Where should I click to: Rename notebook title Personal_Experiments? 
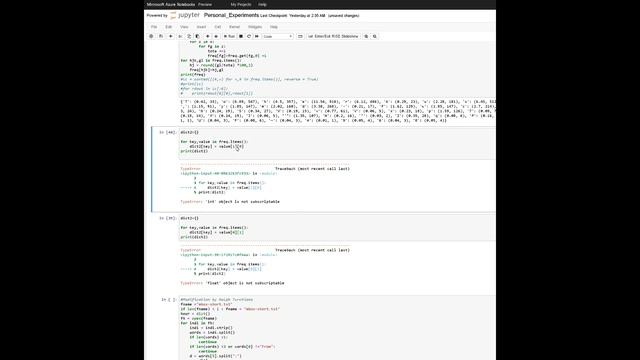click(x=231, y=15)
